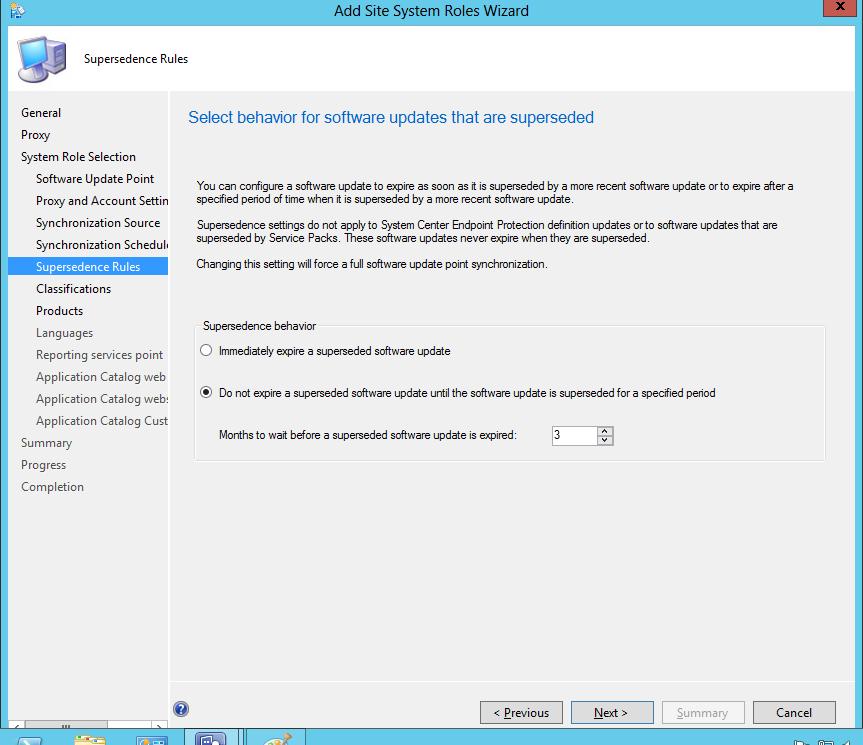Screen dimensions: 863x745
Task: Click the help question mark icon
Action: tap(181, 709)
